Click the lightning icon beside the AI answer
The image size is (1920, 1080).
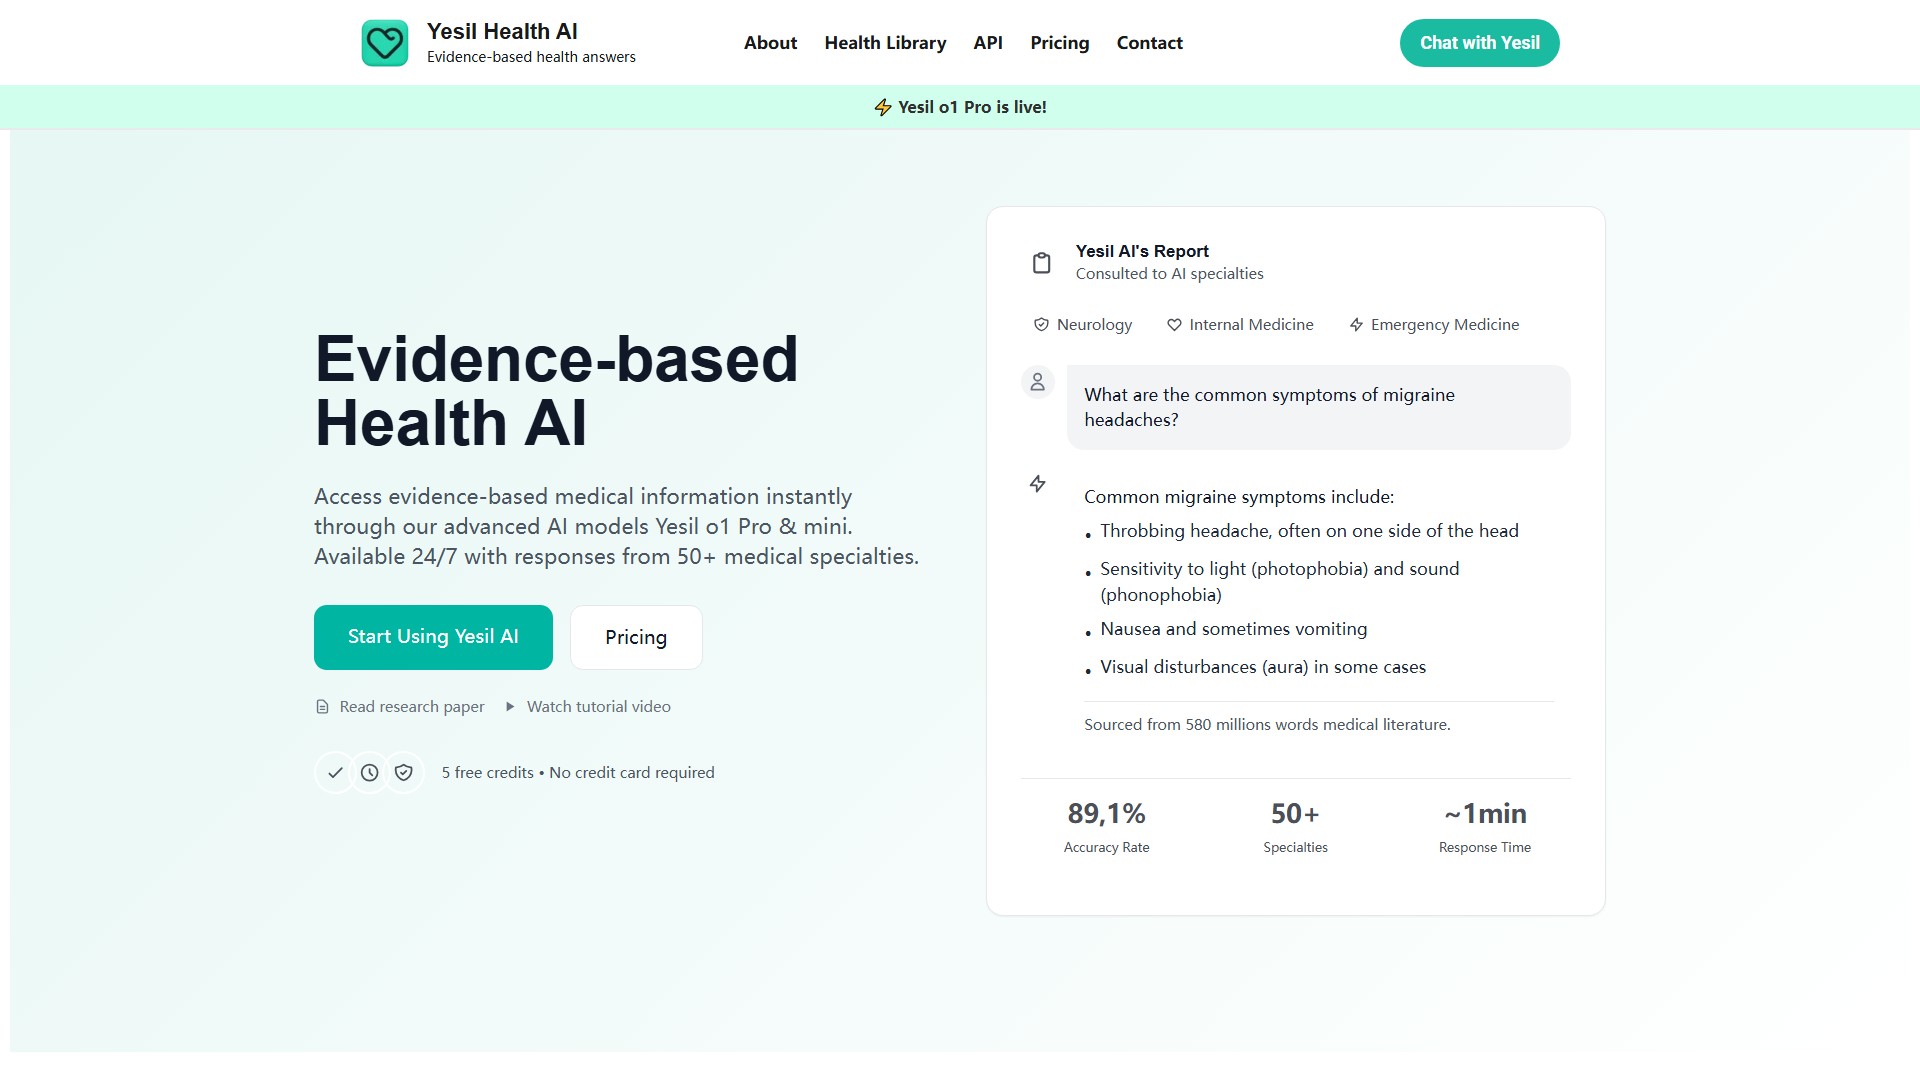(x=1038, y=484)
